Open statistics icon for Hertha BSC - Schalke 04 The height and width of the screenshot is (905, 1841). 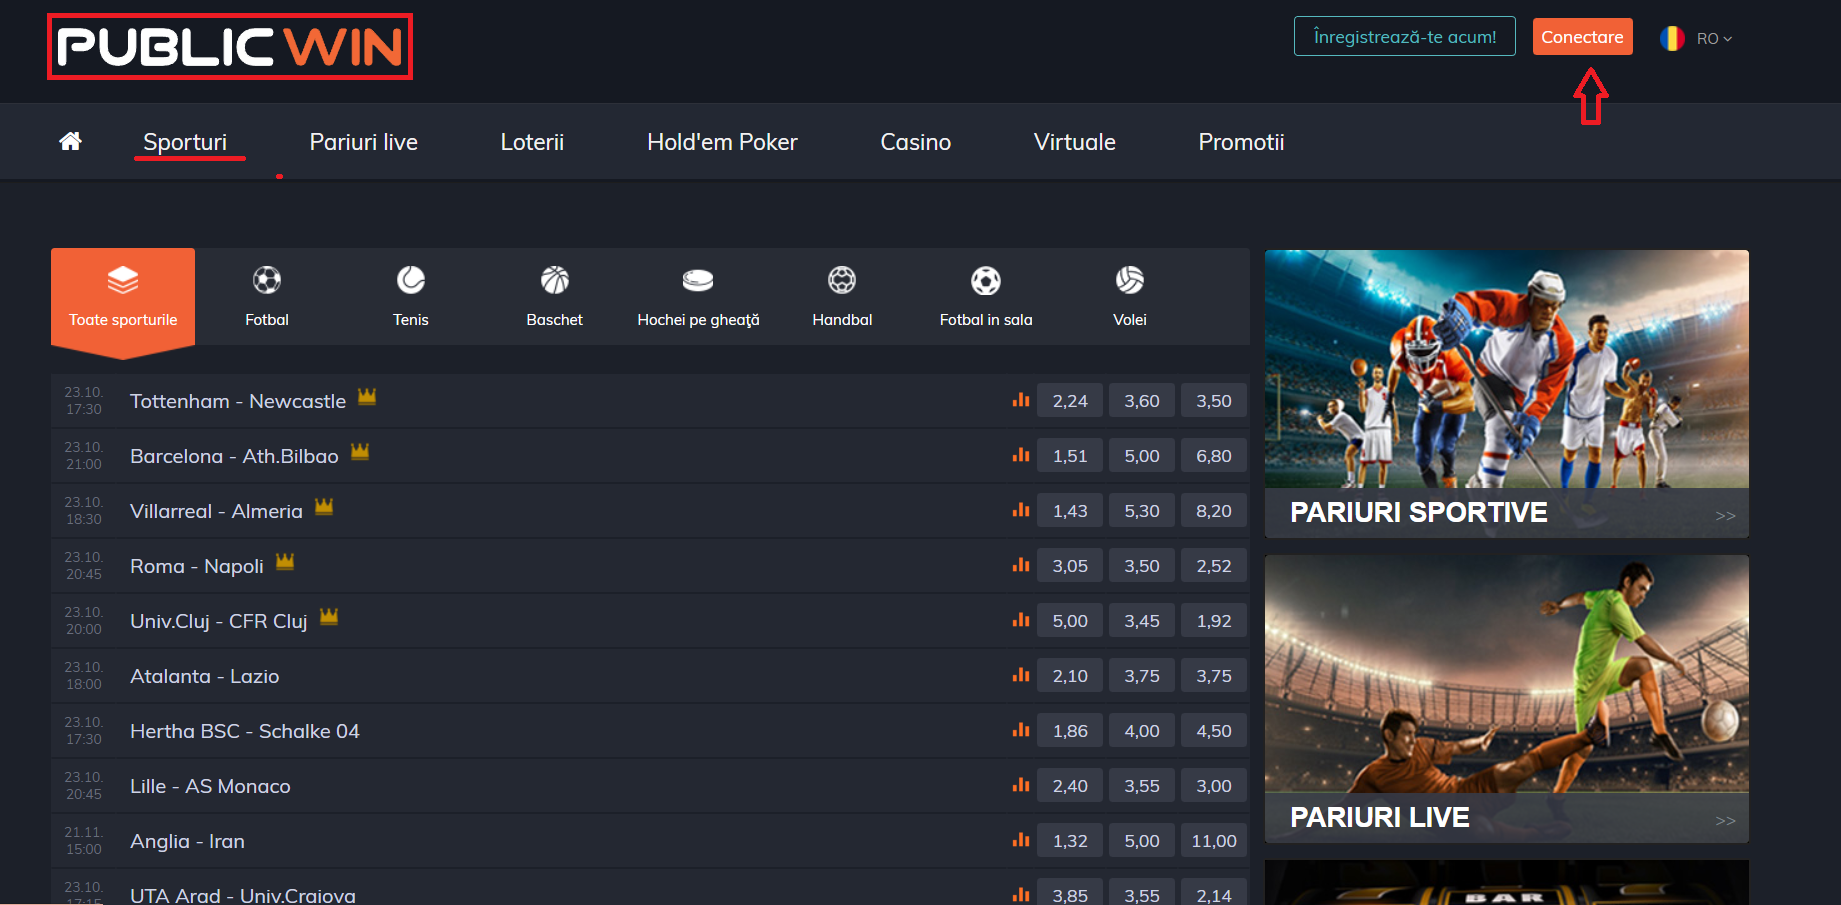coord(1021,730)
